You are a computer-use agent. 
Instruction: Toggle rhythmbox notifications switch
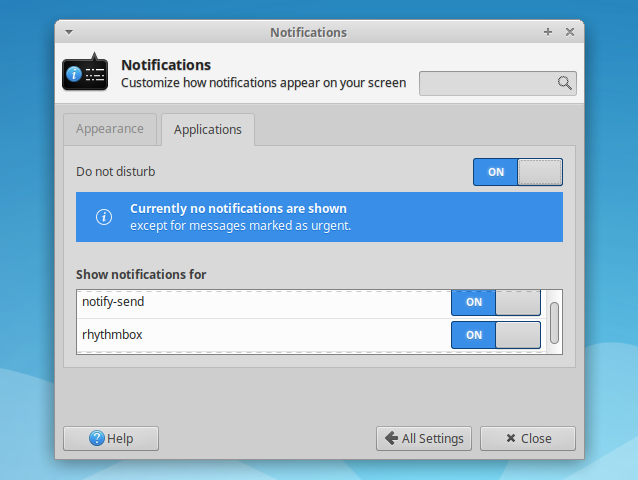(x=496, y=335)
